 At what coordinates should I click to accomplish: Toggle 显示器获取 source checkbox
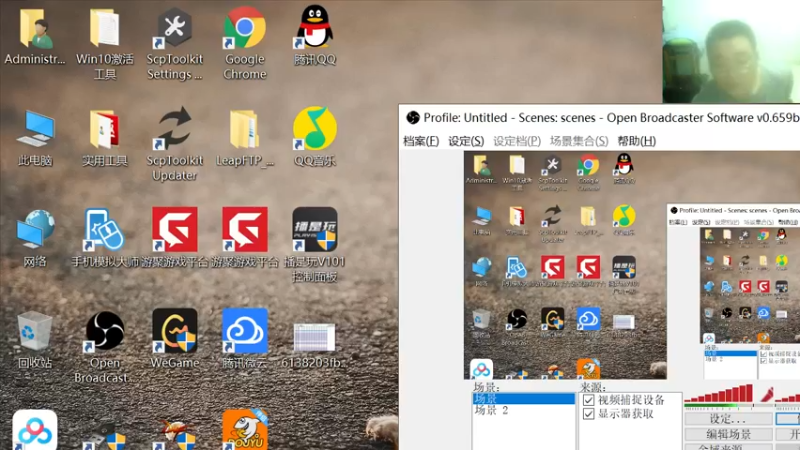pos(589,414)
